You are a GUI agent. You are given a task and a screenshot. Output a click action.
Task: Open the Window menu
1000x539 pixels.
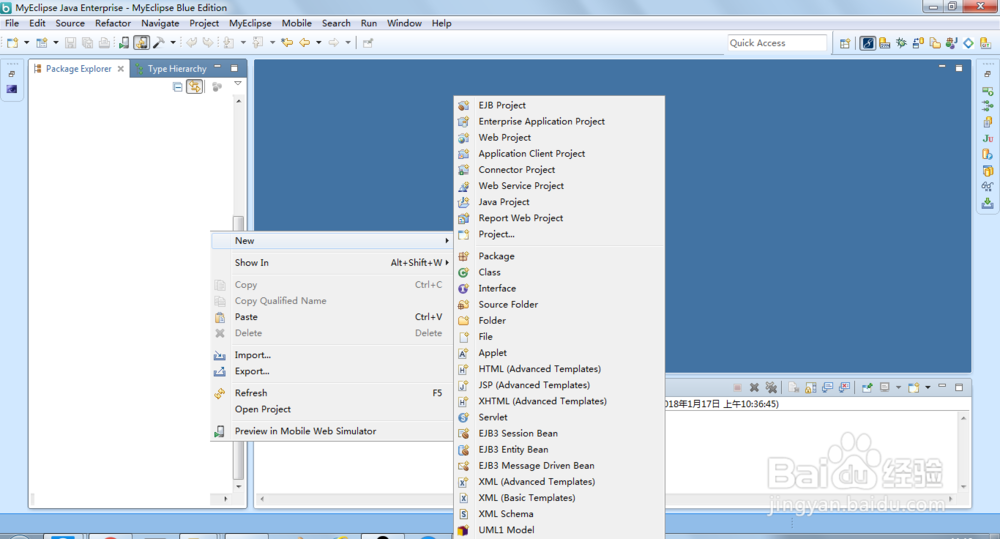pyautogui.click(x=404, y=23)
